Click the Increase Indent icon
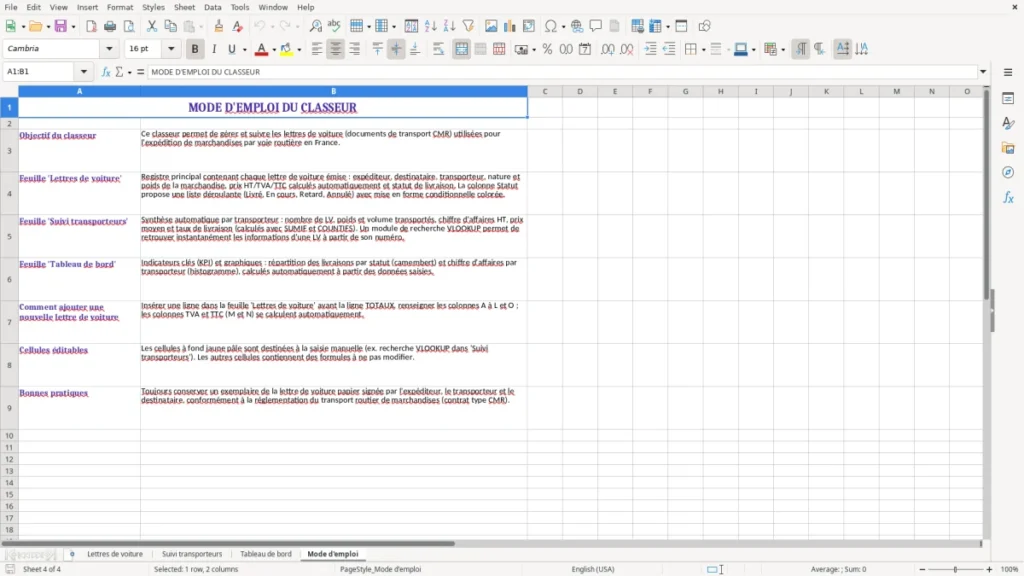This screenshot has width=1024, height=576. pyautogui.click(x=650, y=49)
